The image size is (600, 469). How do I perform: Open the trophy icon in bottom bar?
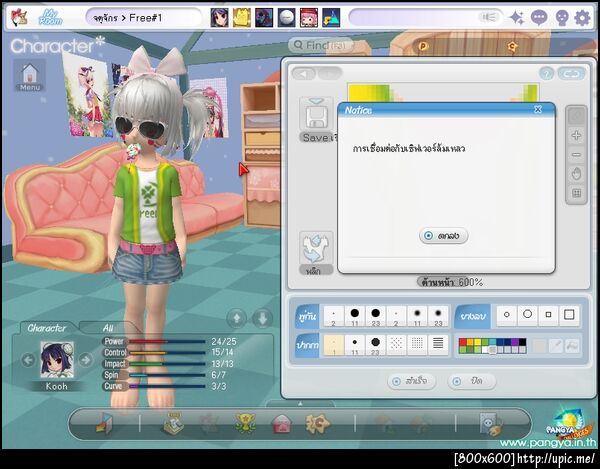tap(245, 423)
